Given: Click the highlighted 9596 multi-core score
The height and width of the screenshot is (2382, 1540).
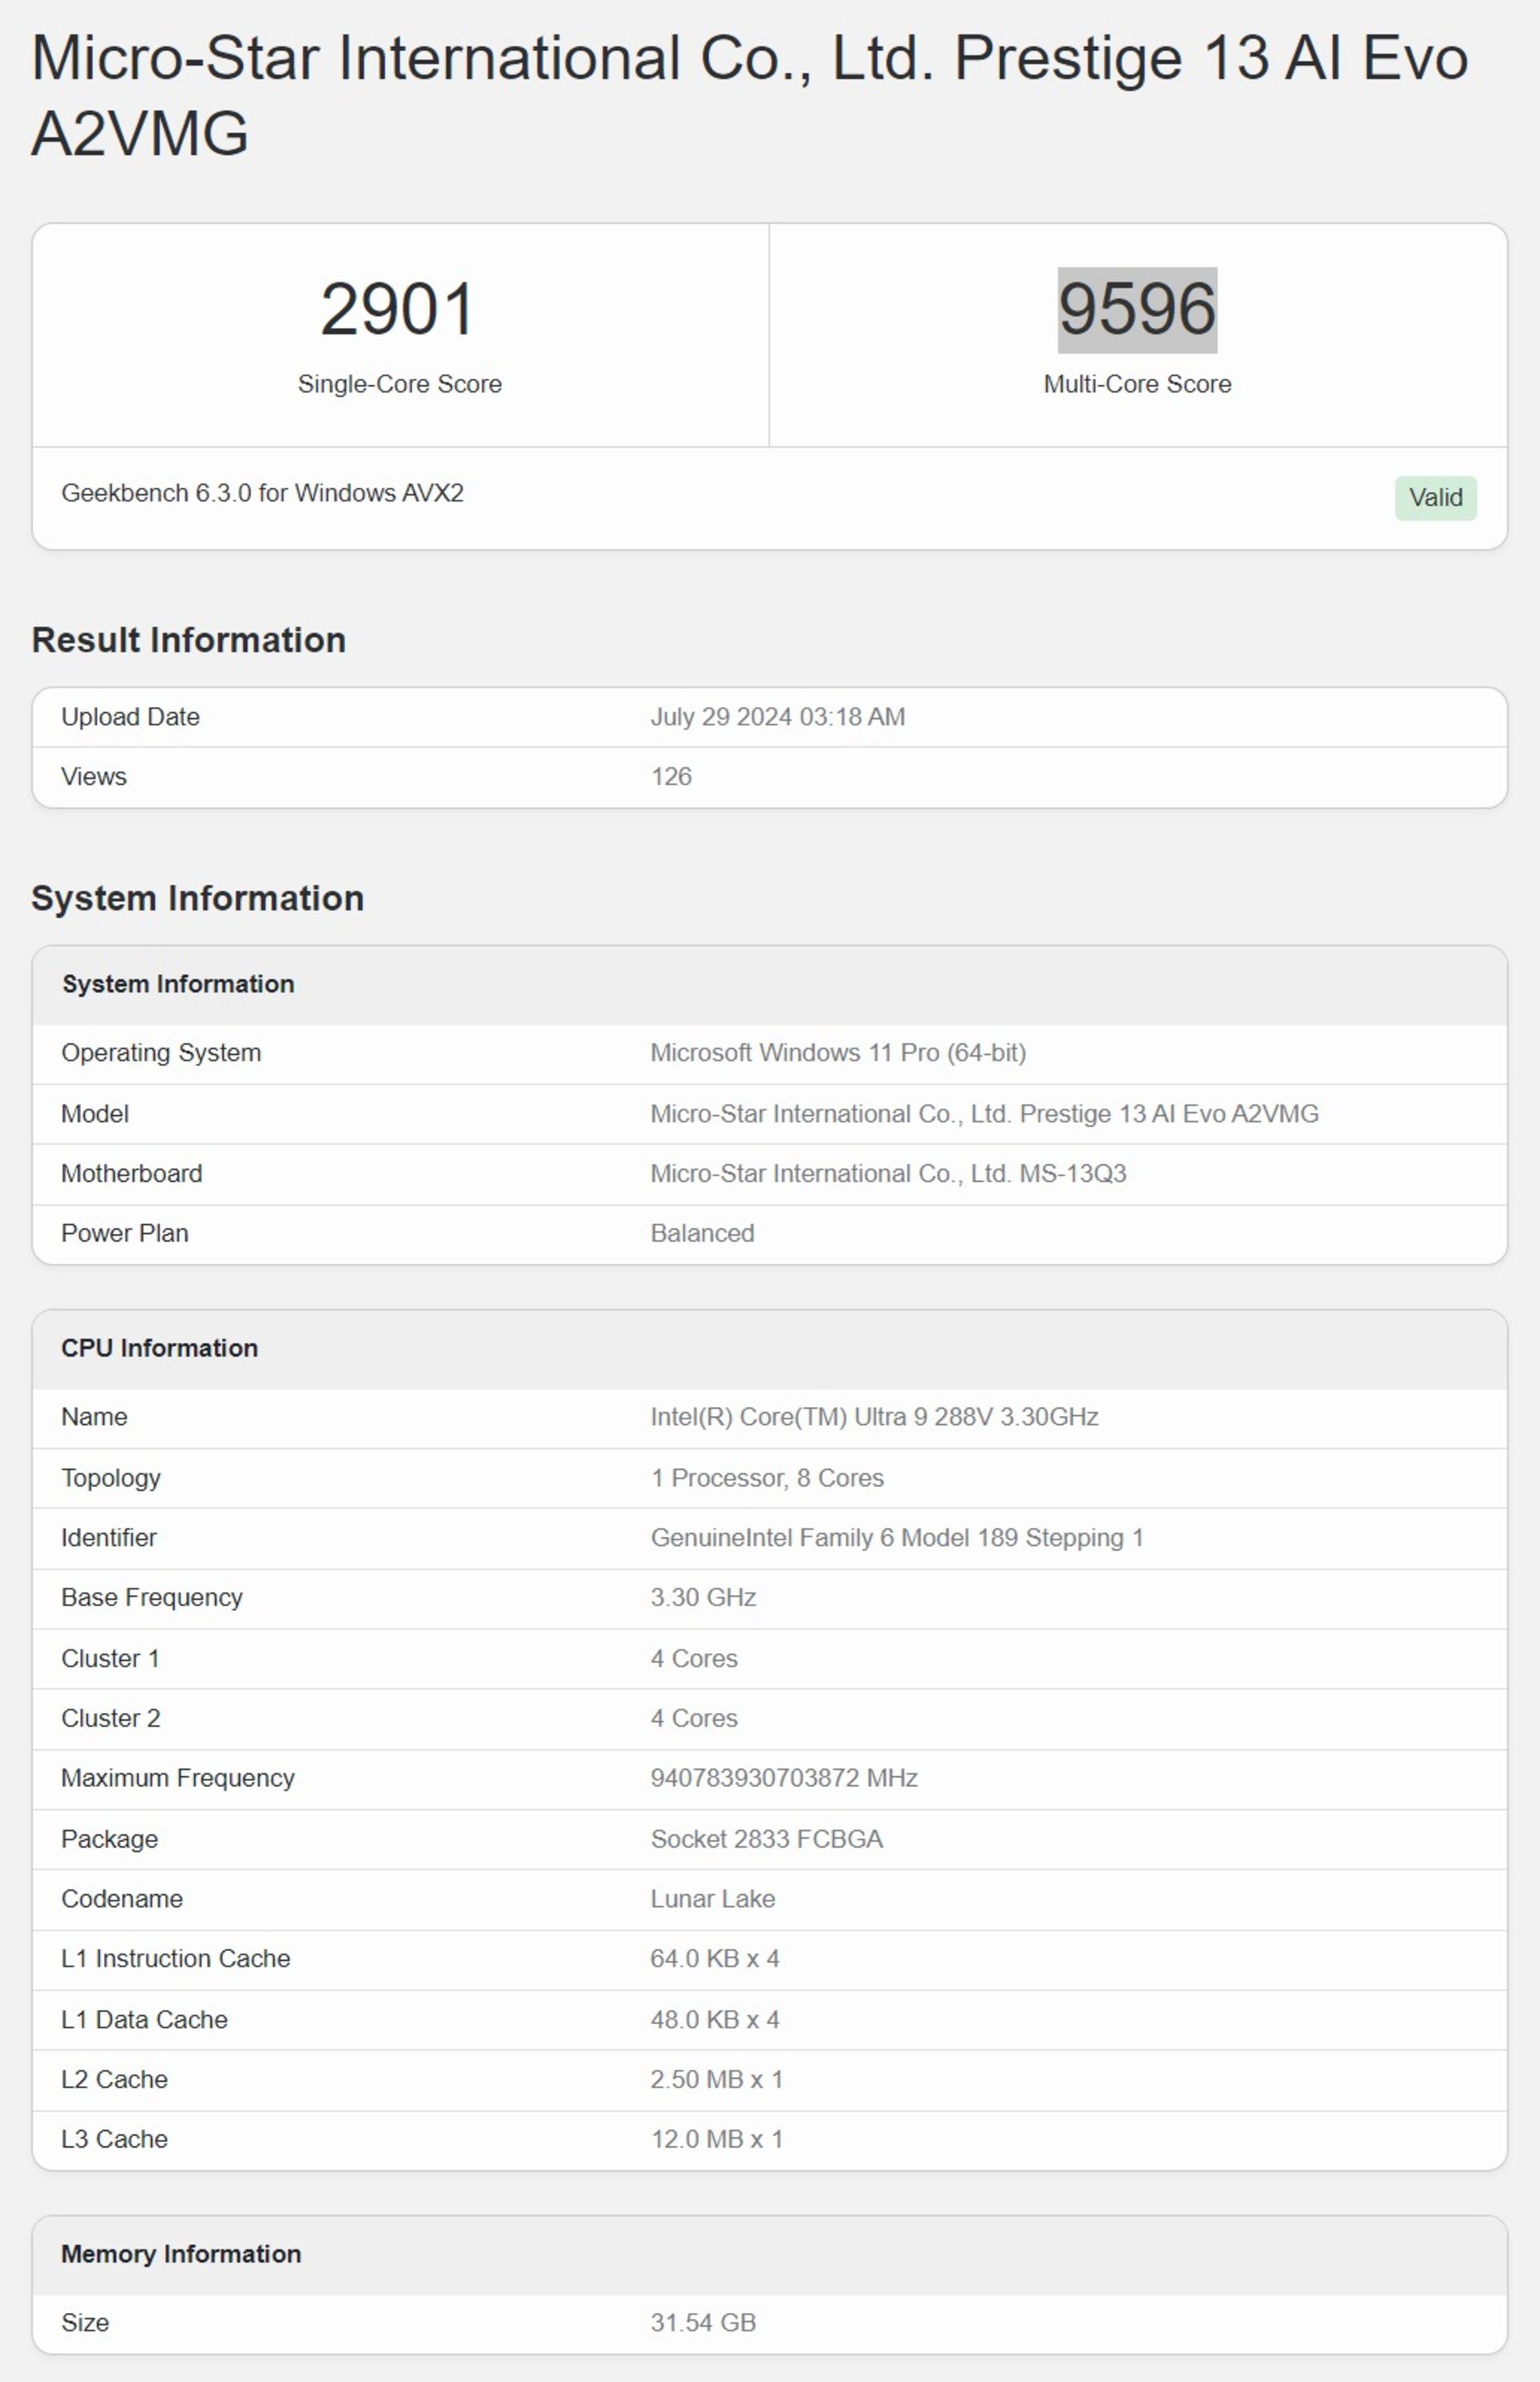Looking at the screenshot, I should pos(1137,309).
